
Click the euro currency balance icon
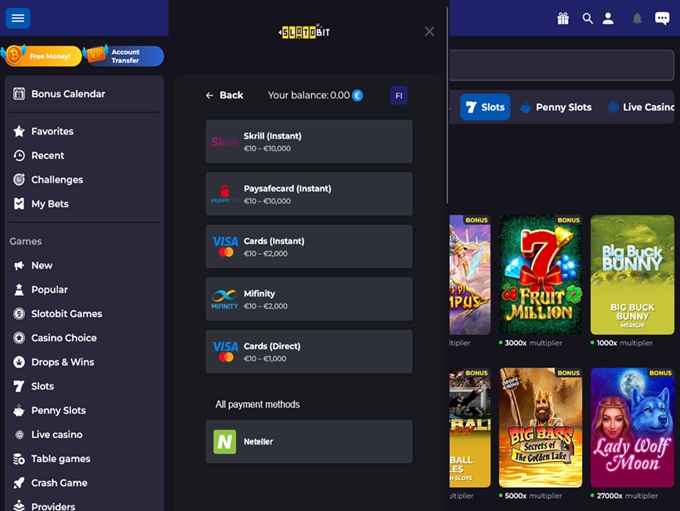pos(357,95)
